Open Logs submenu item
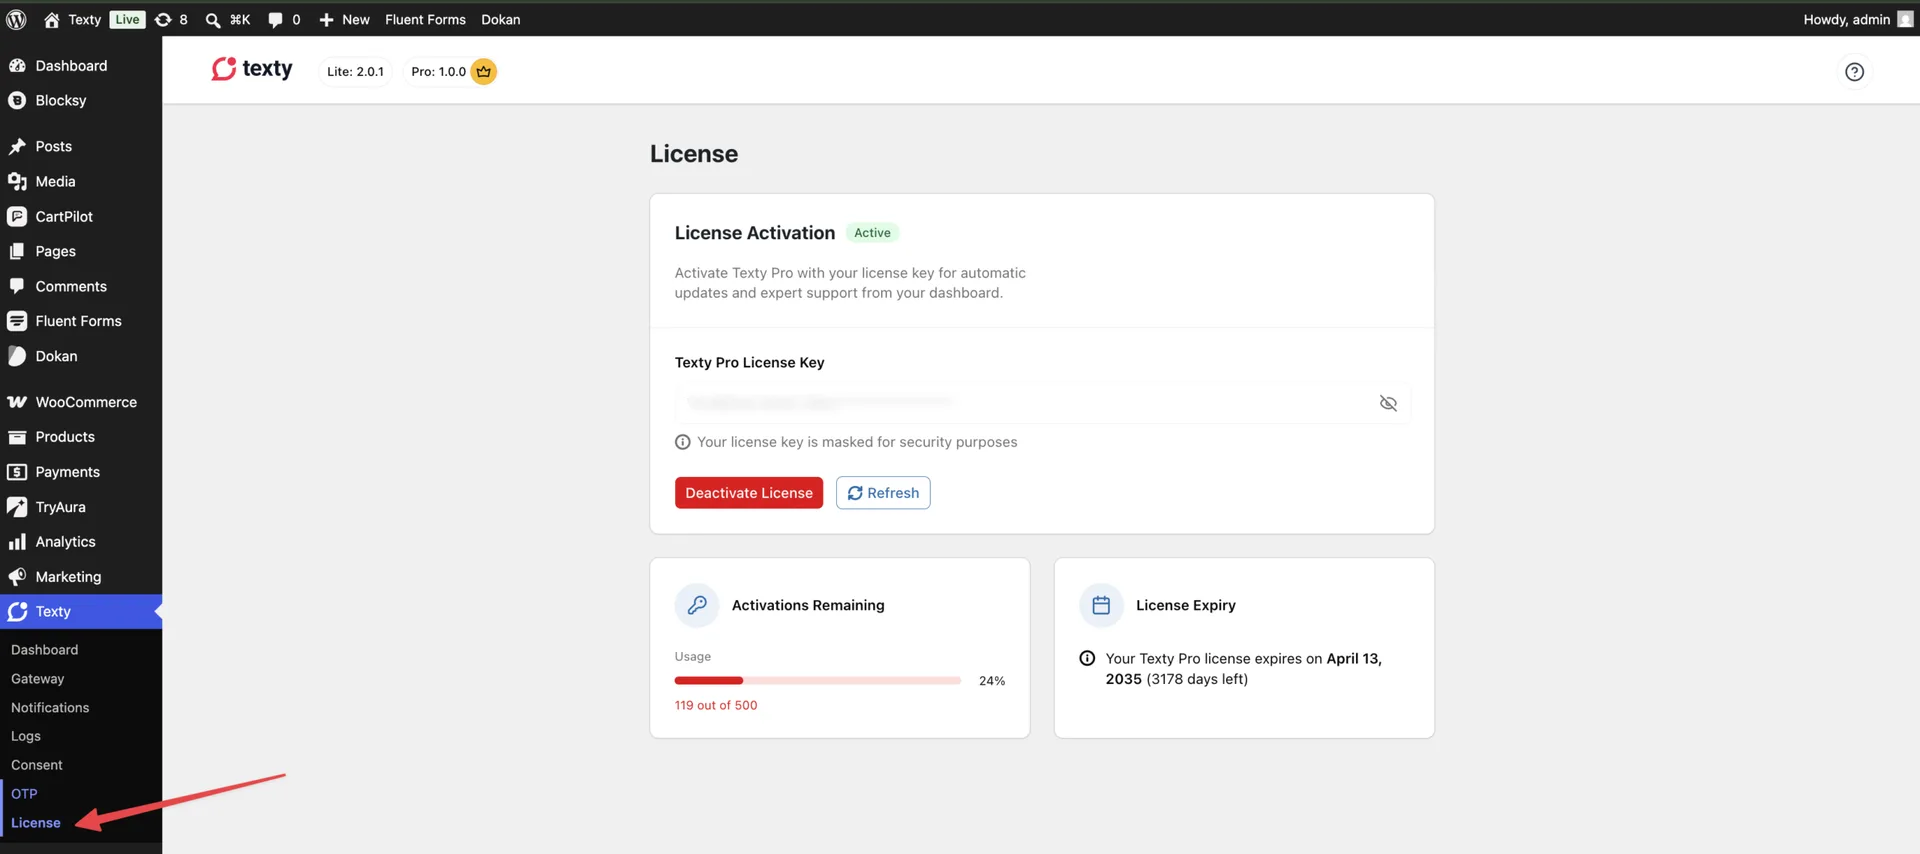The height and width of the screenshot is (854, 1920). (26, 737)
